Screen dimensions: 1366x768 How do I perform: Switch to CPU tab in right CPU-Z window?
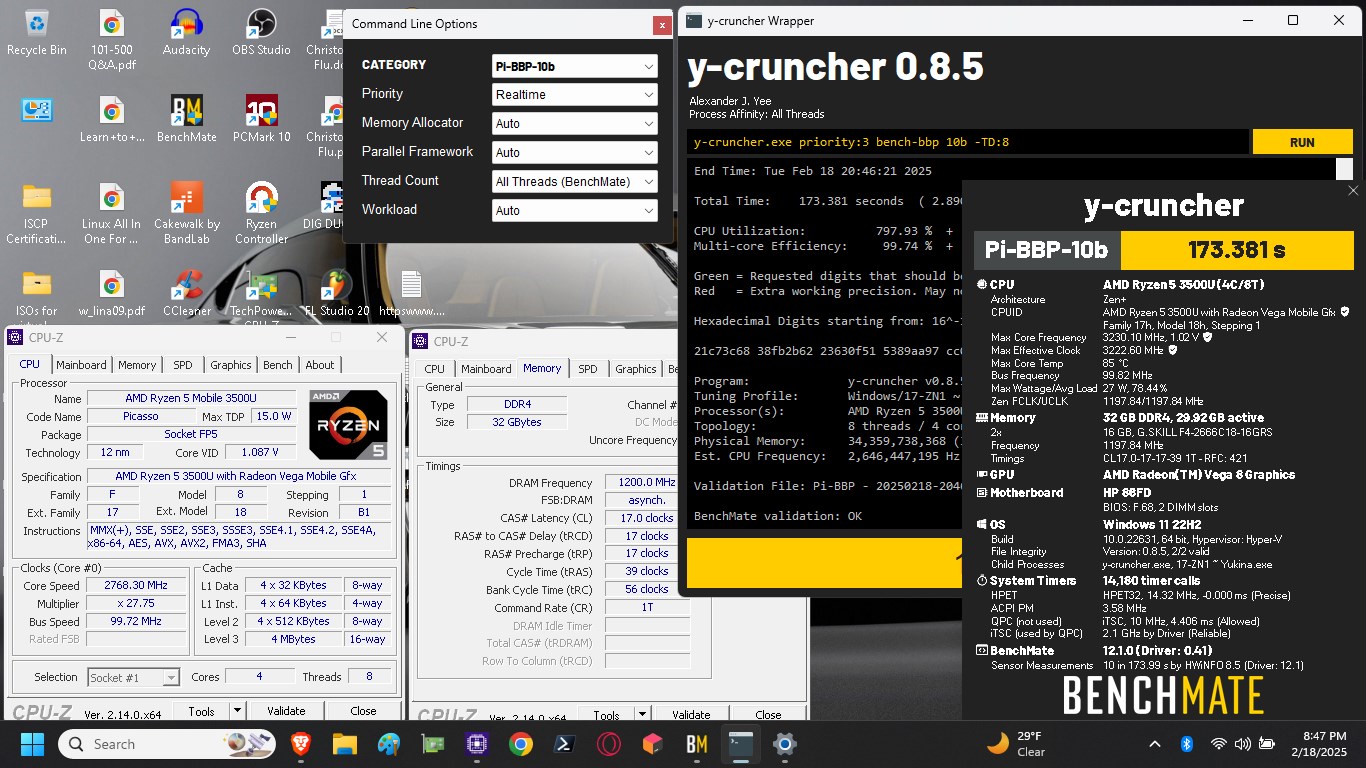(x=435, y=369)
